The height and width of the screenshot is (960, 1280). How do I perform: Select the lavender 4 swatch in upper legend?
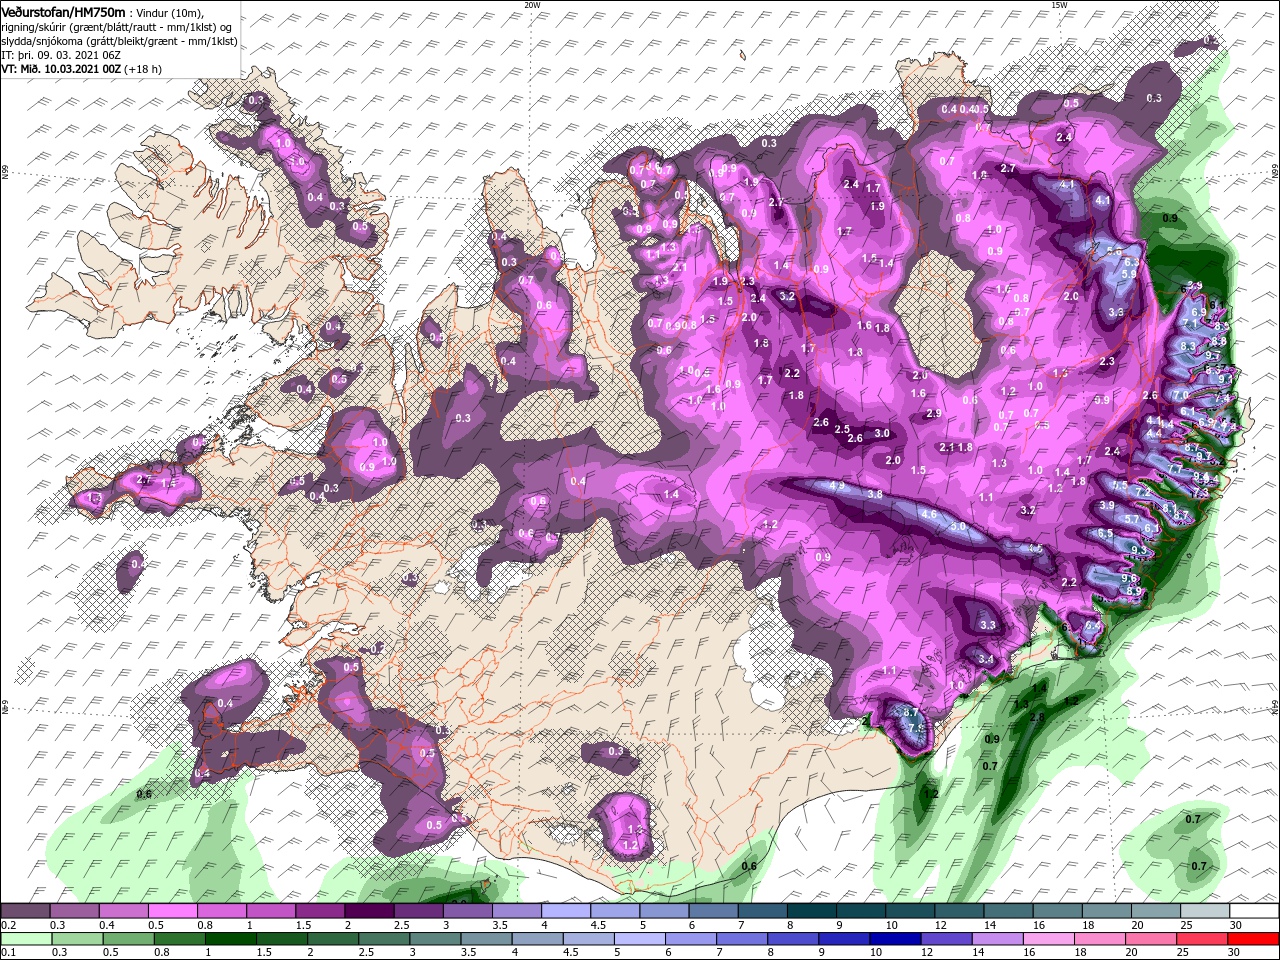click(x=564, y=912)
